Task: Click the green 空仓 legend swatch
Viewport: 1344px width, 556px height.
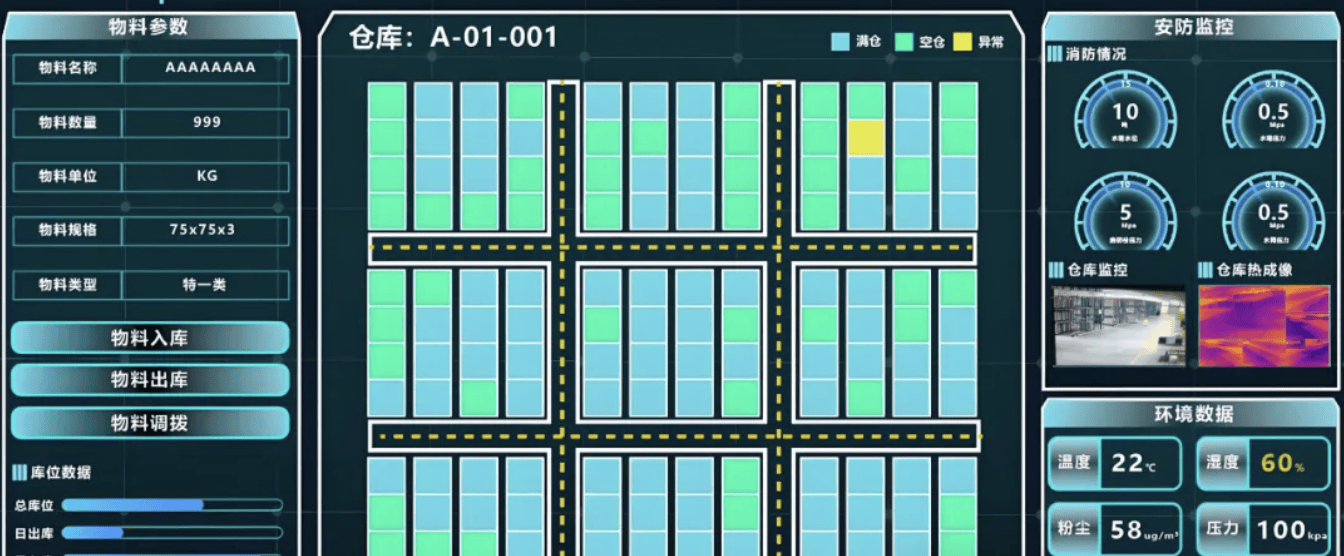Action: tap(903, 42)
